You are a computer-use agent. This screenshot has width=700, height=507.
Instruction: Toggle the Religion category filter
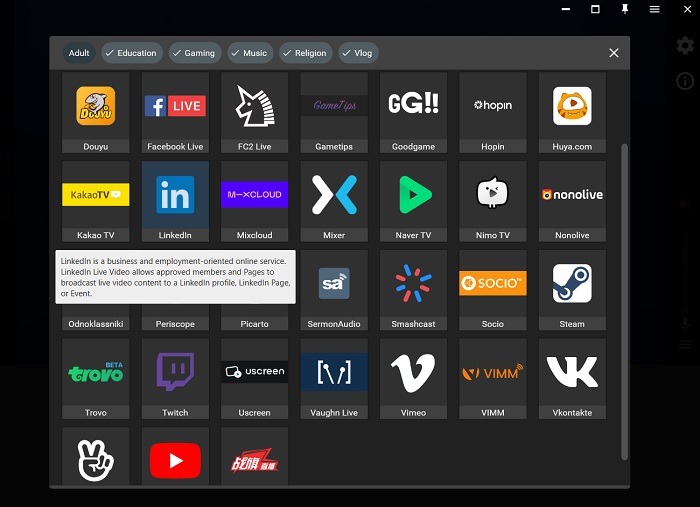click(306, 53)
